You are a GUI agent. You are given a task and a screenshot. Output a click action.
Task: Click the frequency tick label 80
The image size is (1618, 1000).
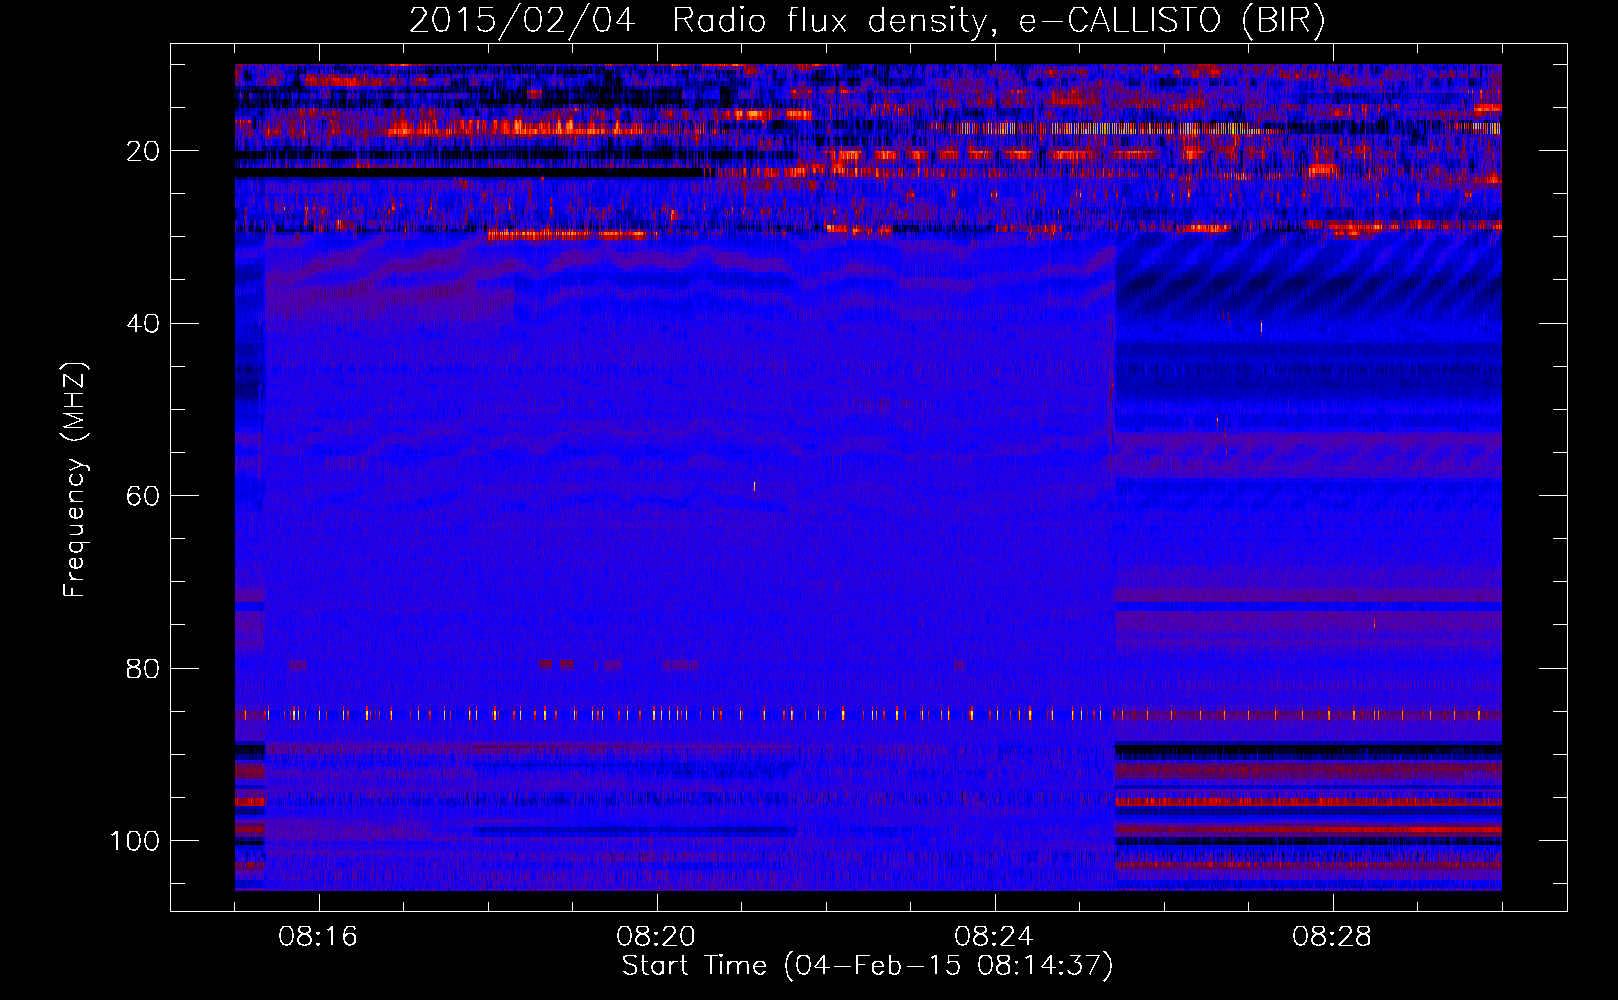pyautogui.click(x=143, y=668)
